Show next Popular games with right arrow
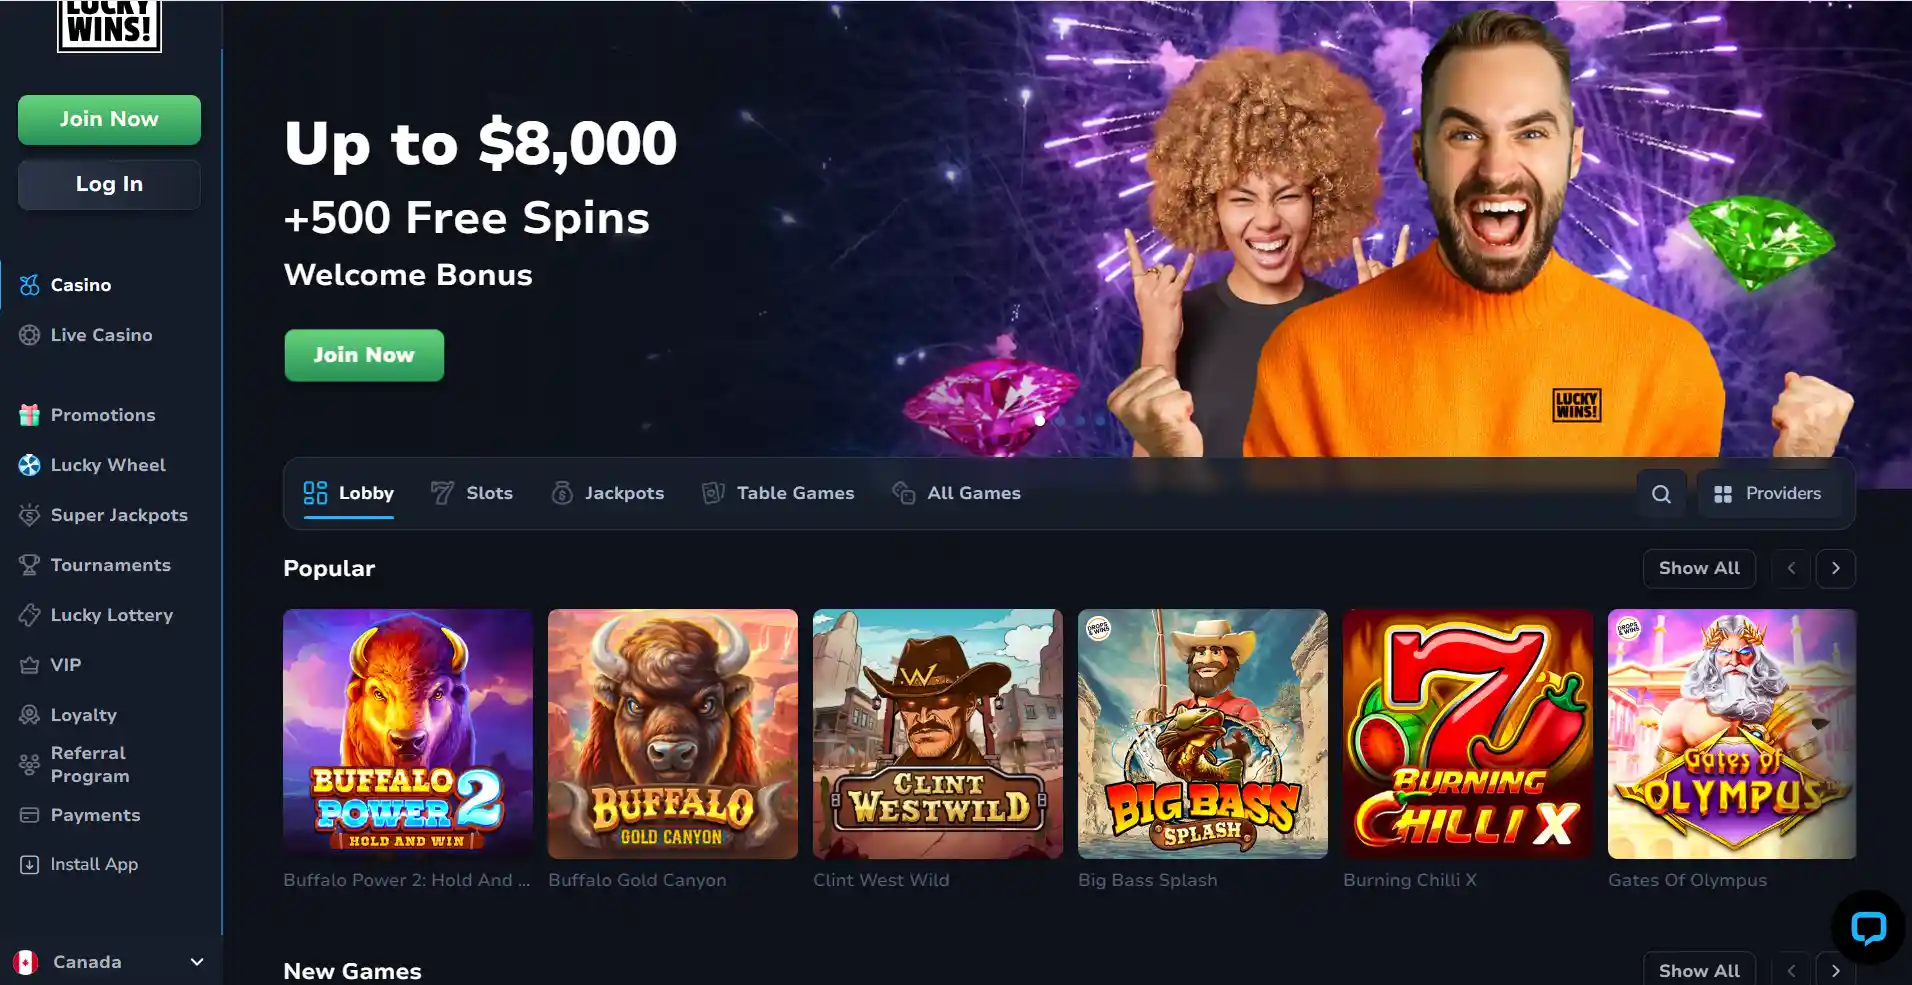This screenshot has height=985, width=1912. [1836, 568]
